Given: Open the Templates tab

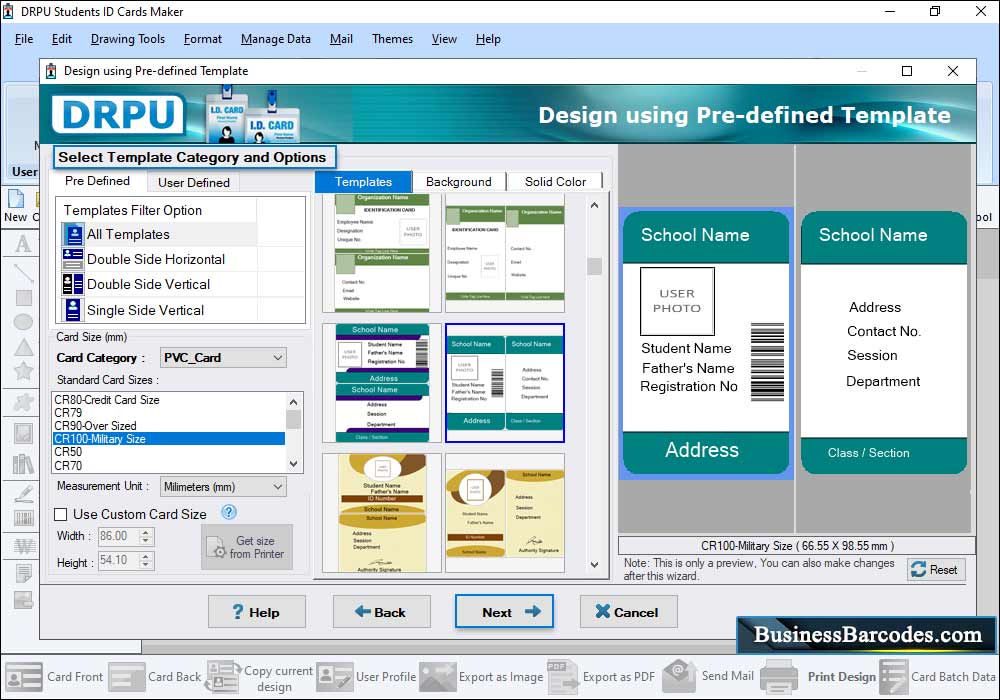Looking at the screenshot, I should pyautogui.click(x=364, y=182).
